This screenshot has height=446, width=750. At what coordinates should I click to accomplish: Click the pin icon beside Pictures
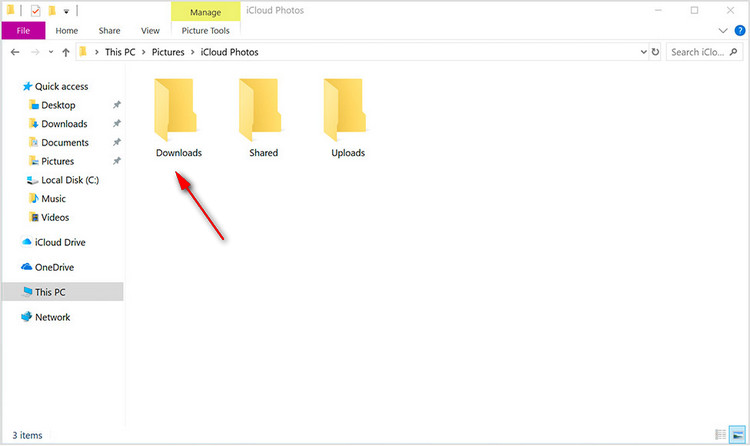[x=116, y=161]
